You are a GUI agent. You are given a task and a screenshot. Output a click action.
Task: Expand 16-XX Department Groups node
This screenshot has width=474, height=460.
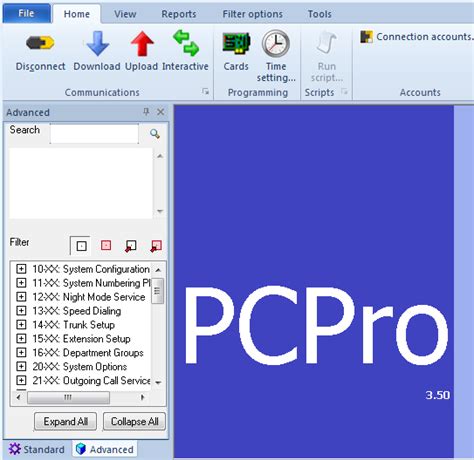click(21, 352)
